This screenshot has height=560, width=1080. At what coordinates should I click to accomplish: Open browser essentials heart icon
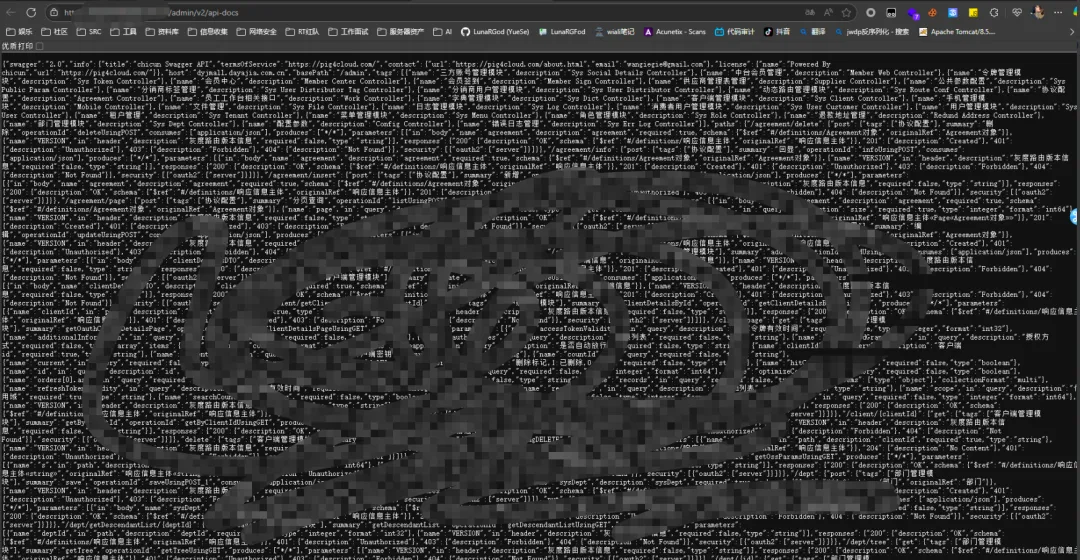1017,12
